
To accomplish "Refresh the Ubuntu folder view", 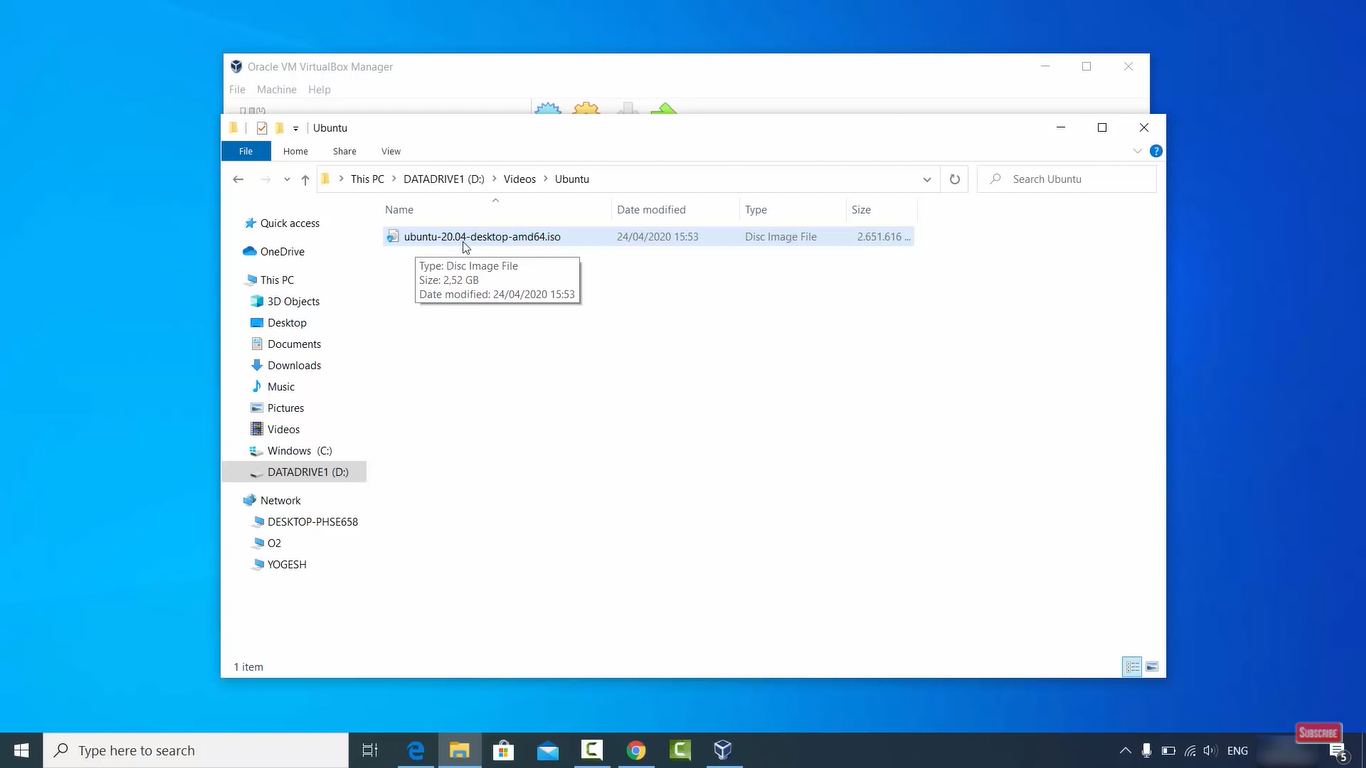I will click(955, 179).
